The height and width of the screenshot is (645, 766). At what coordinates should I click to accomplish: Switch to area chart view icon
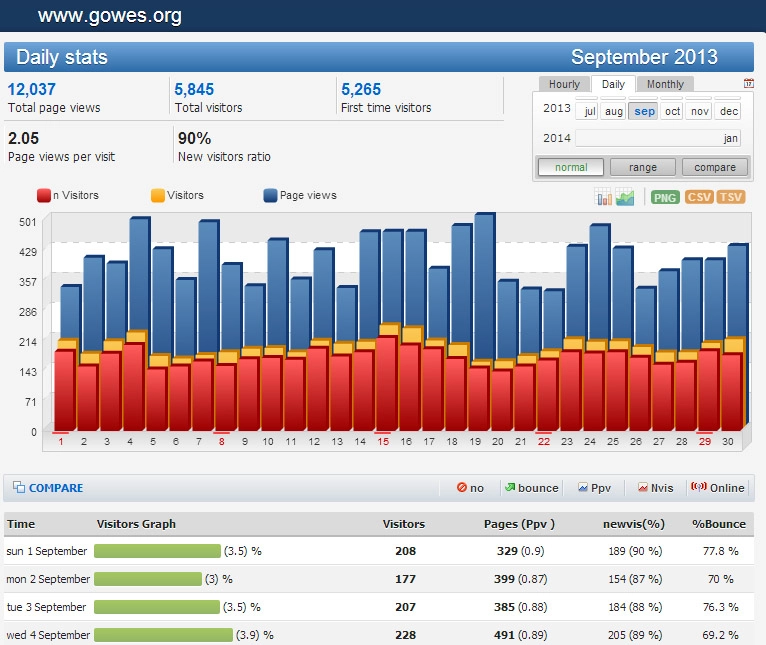tap(625, 197)
